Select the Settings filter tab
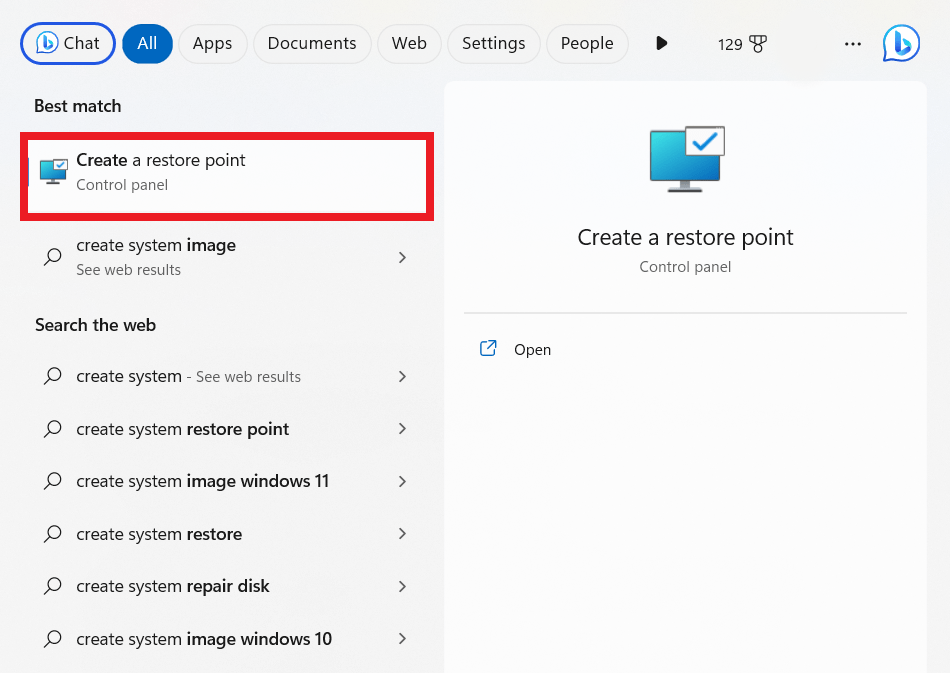950x673 pixels. click(493, 44)
